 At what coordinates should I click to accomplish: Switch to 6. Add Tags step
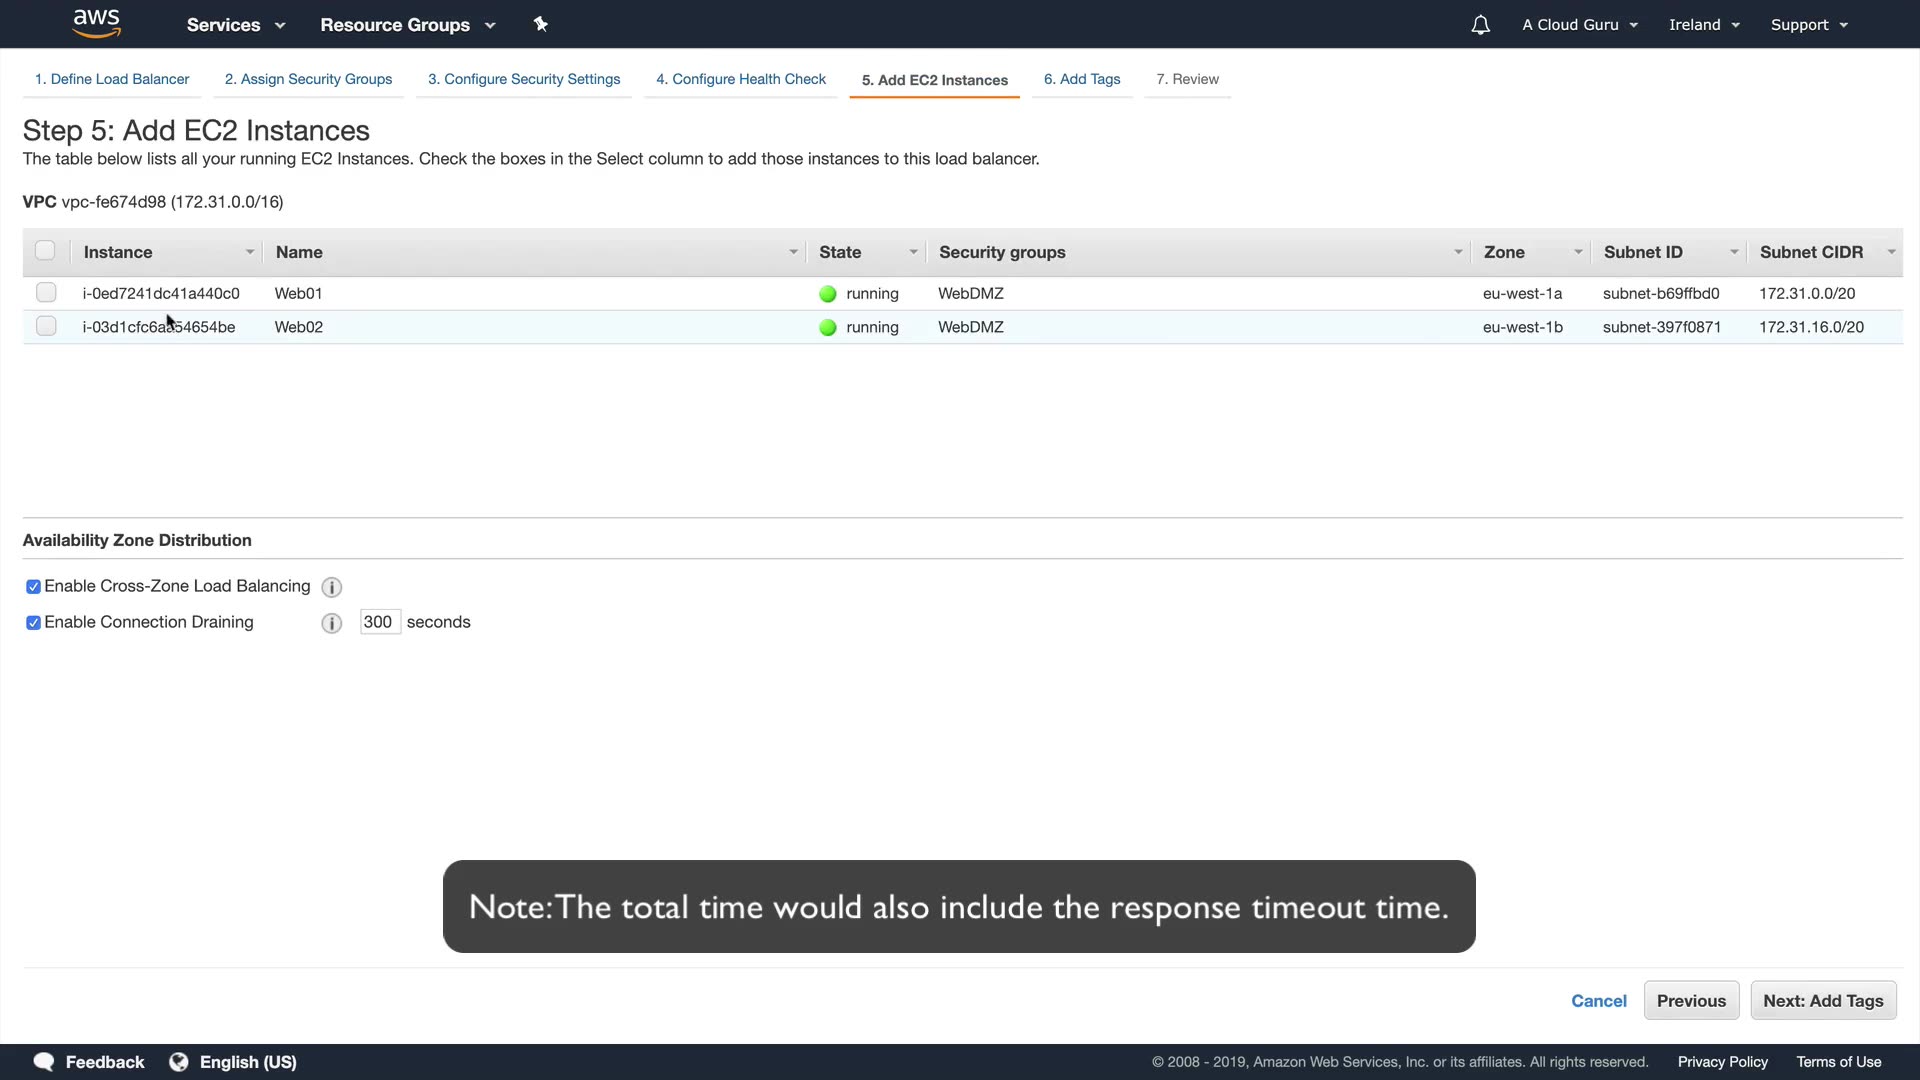[1081, 79]
